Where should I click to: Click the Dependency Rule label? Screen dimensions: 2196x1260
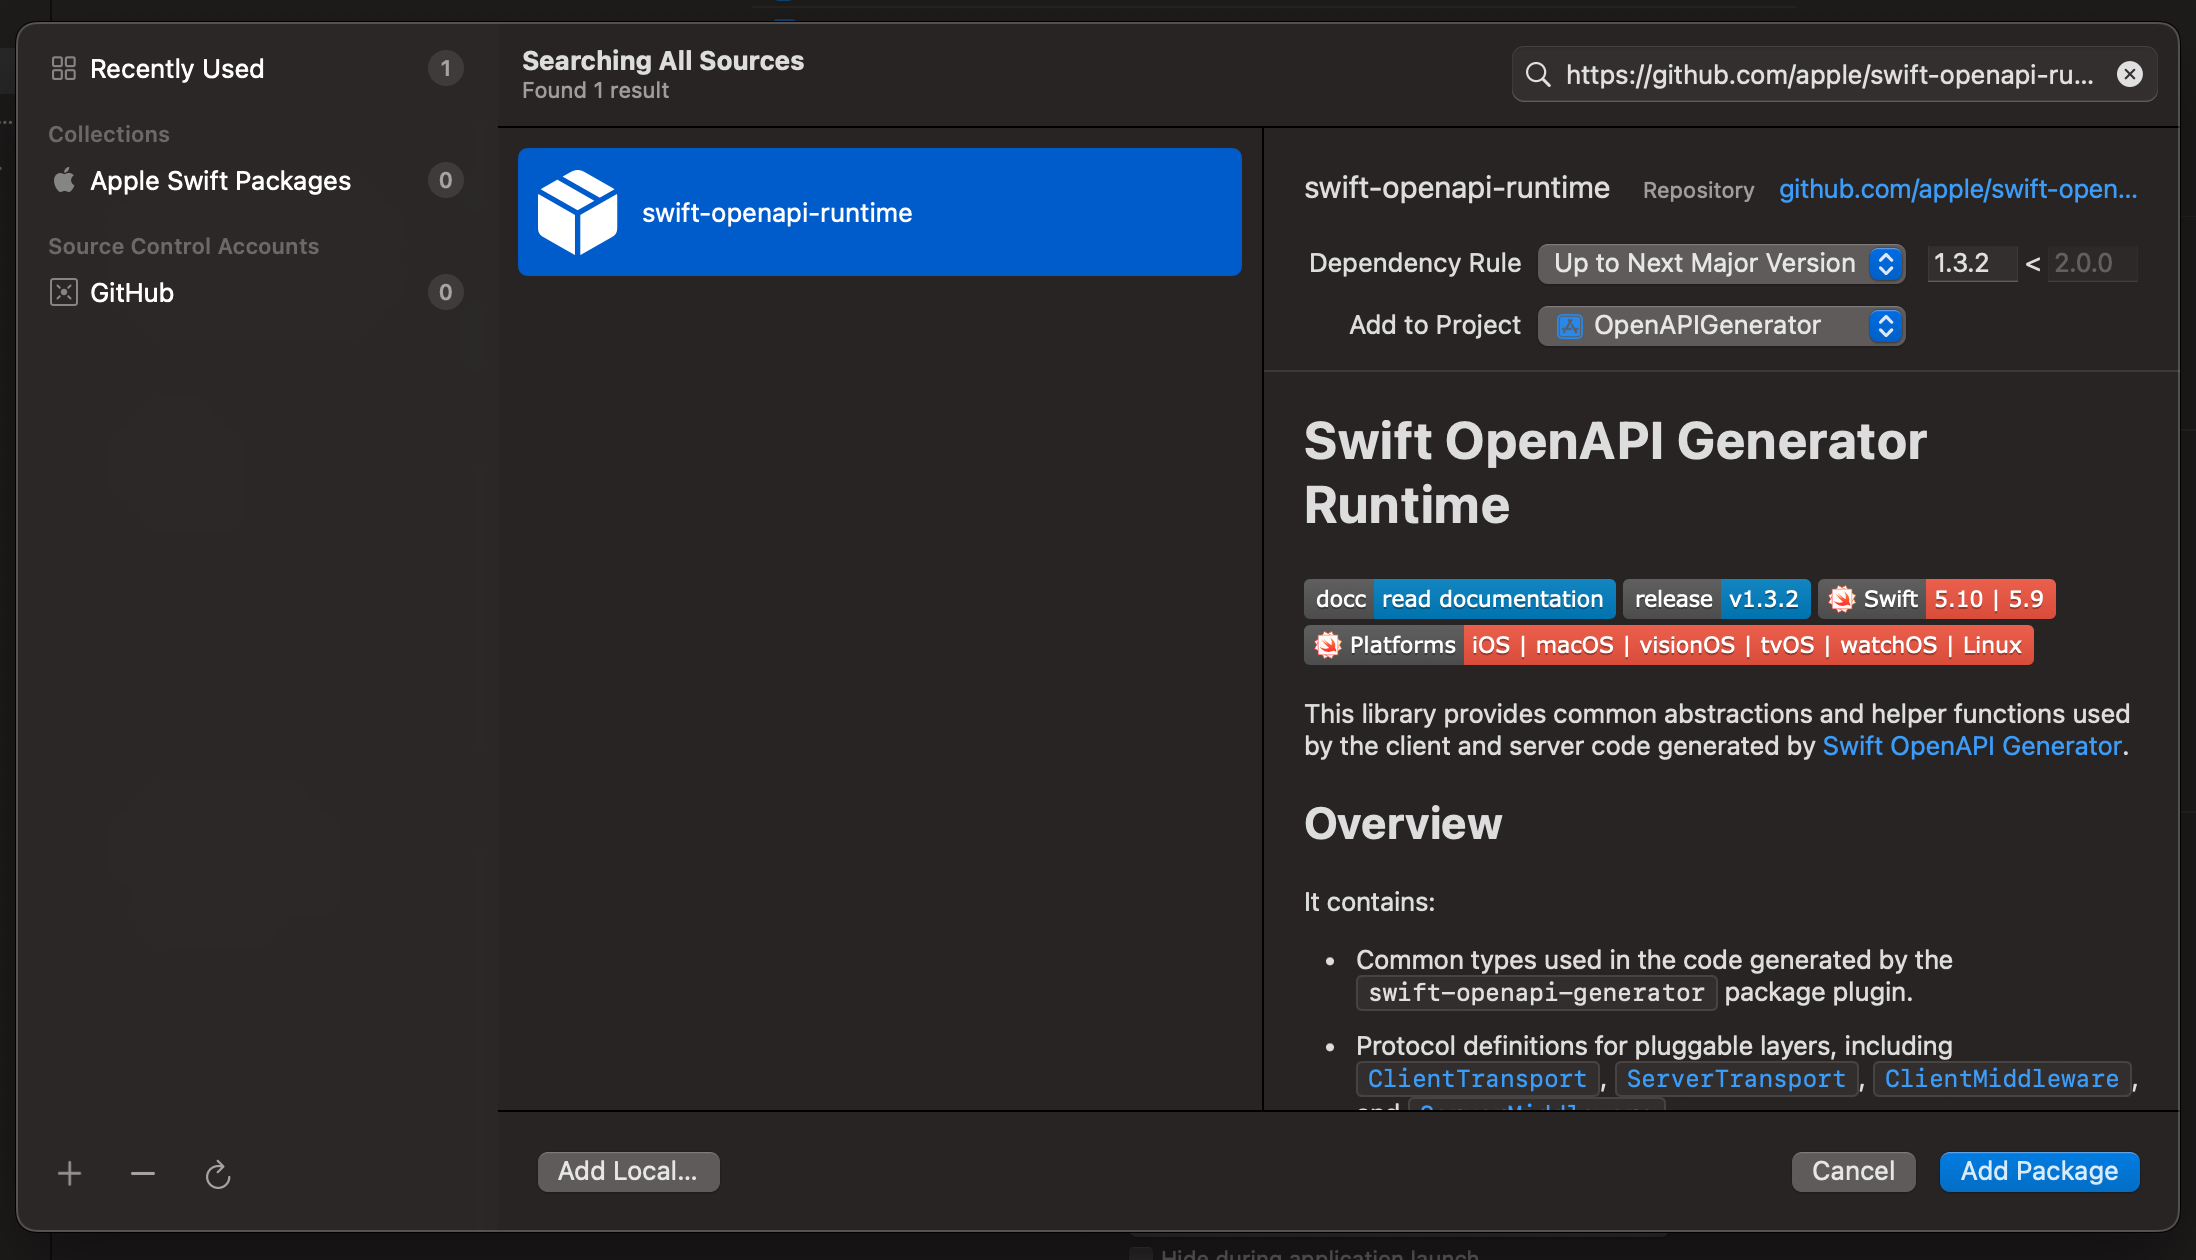pyautogui.click(x=1415, y=263)
